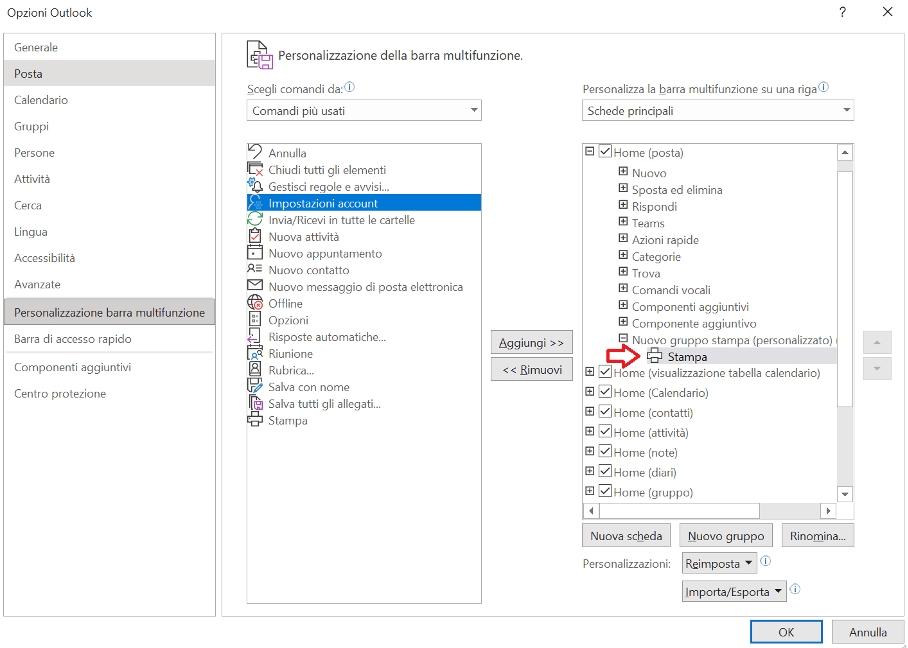Expand the Home (Calendario) tree node
The height and width of the screenshot is (648, 908).
point(590,391)
